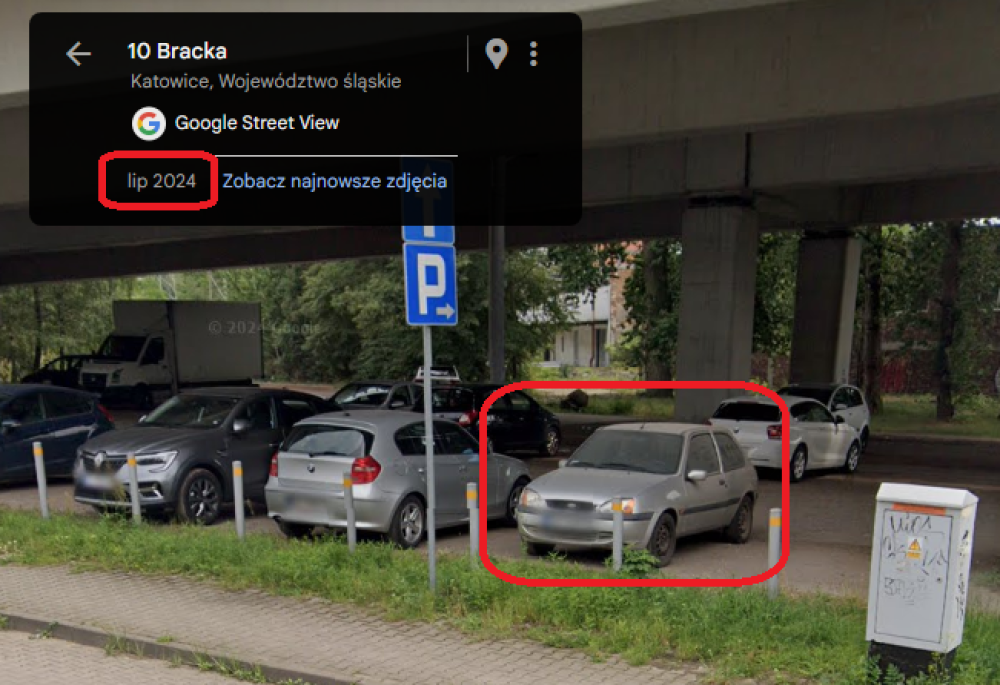Click the blue parking P sign
Screen dimensions: 1000x685
(430, 284)
